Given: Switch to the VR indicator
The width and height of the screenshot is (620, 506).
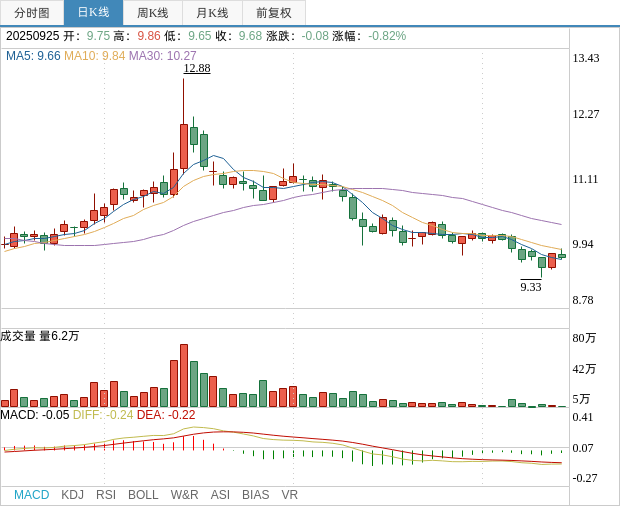Looking at the screenshot, I should [x=289, y=495].
